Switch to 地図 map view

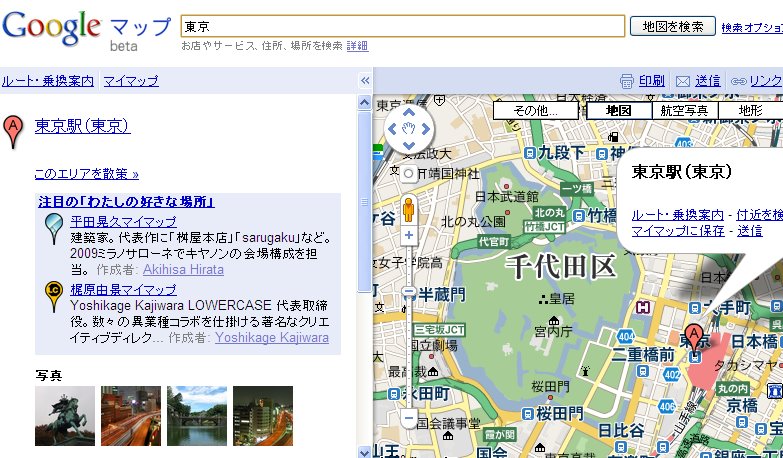(619, 110)
